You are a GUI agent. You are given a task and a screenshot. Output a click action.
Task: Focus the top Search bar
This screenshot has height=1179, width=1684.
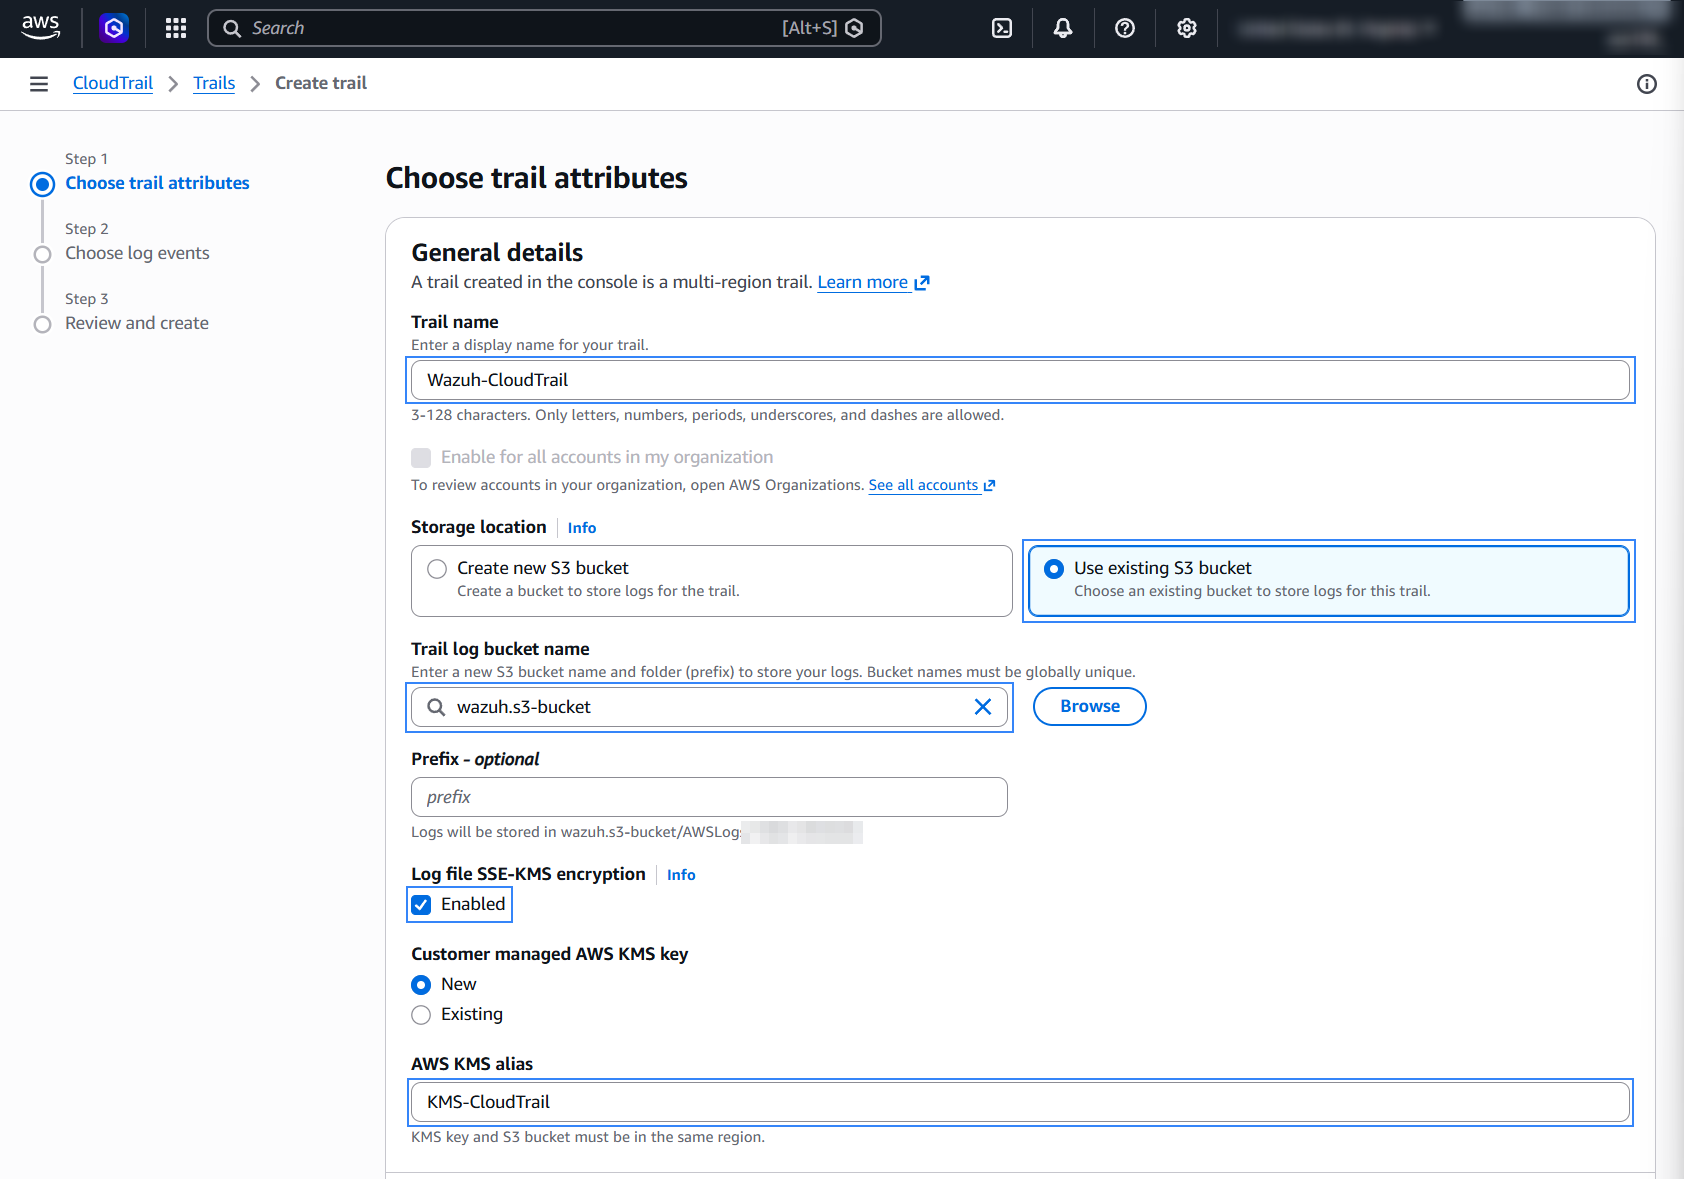point(544,28)
